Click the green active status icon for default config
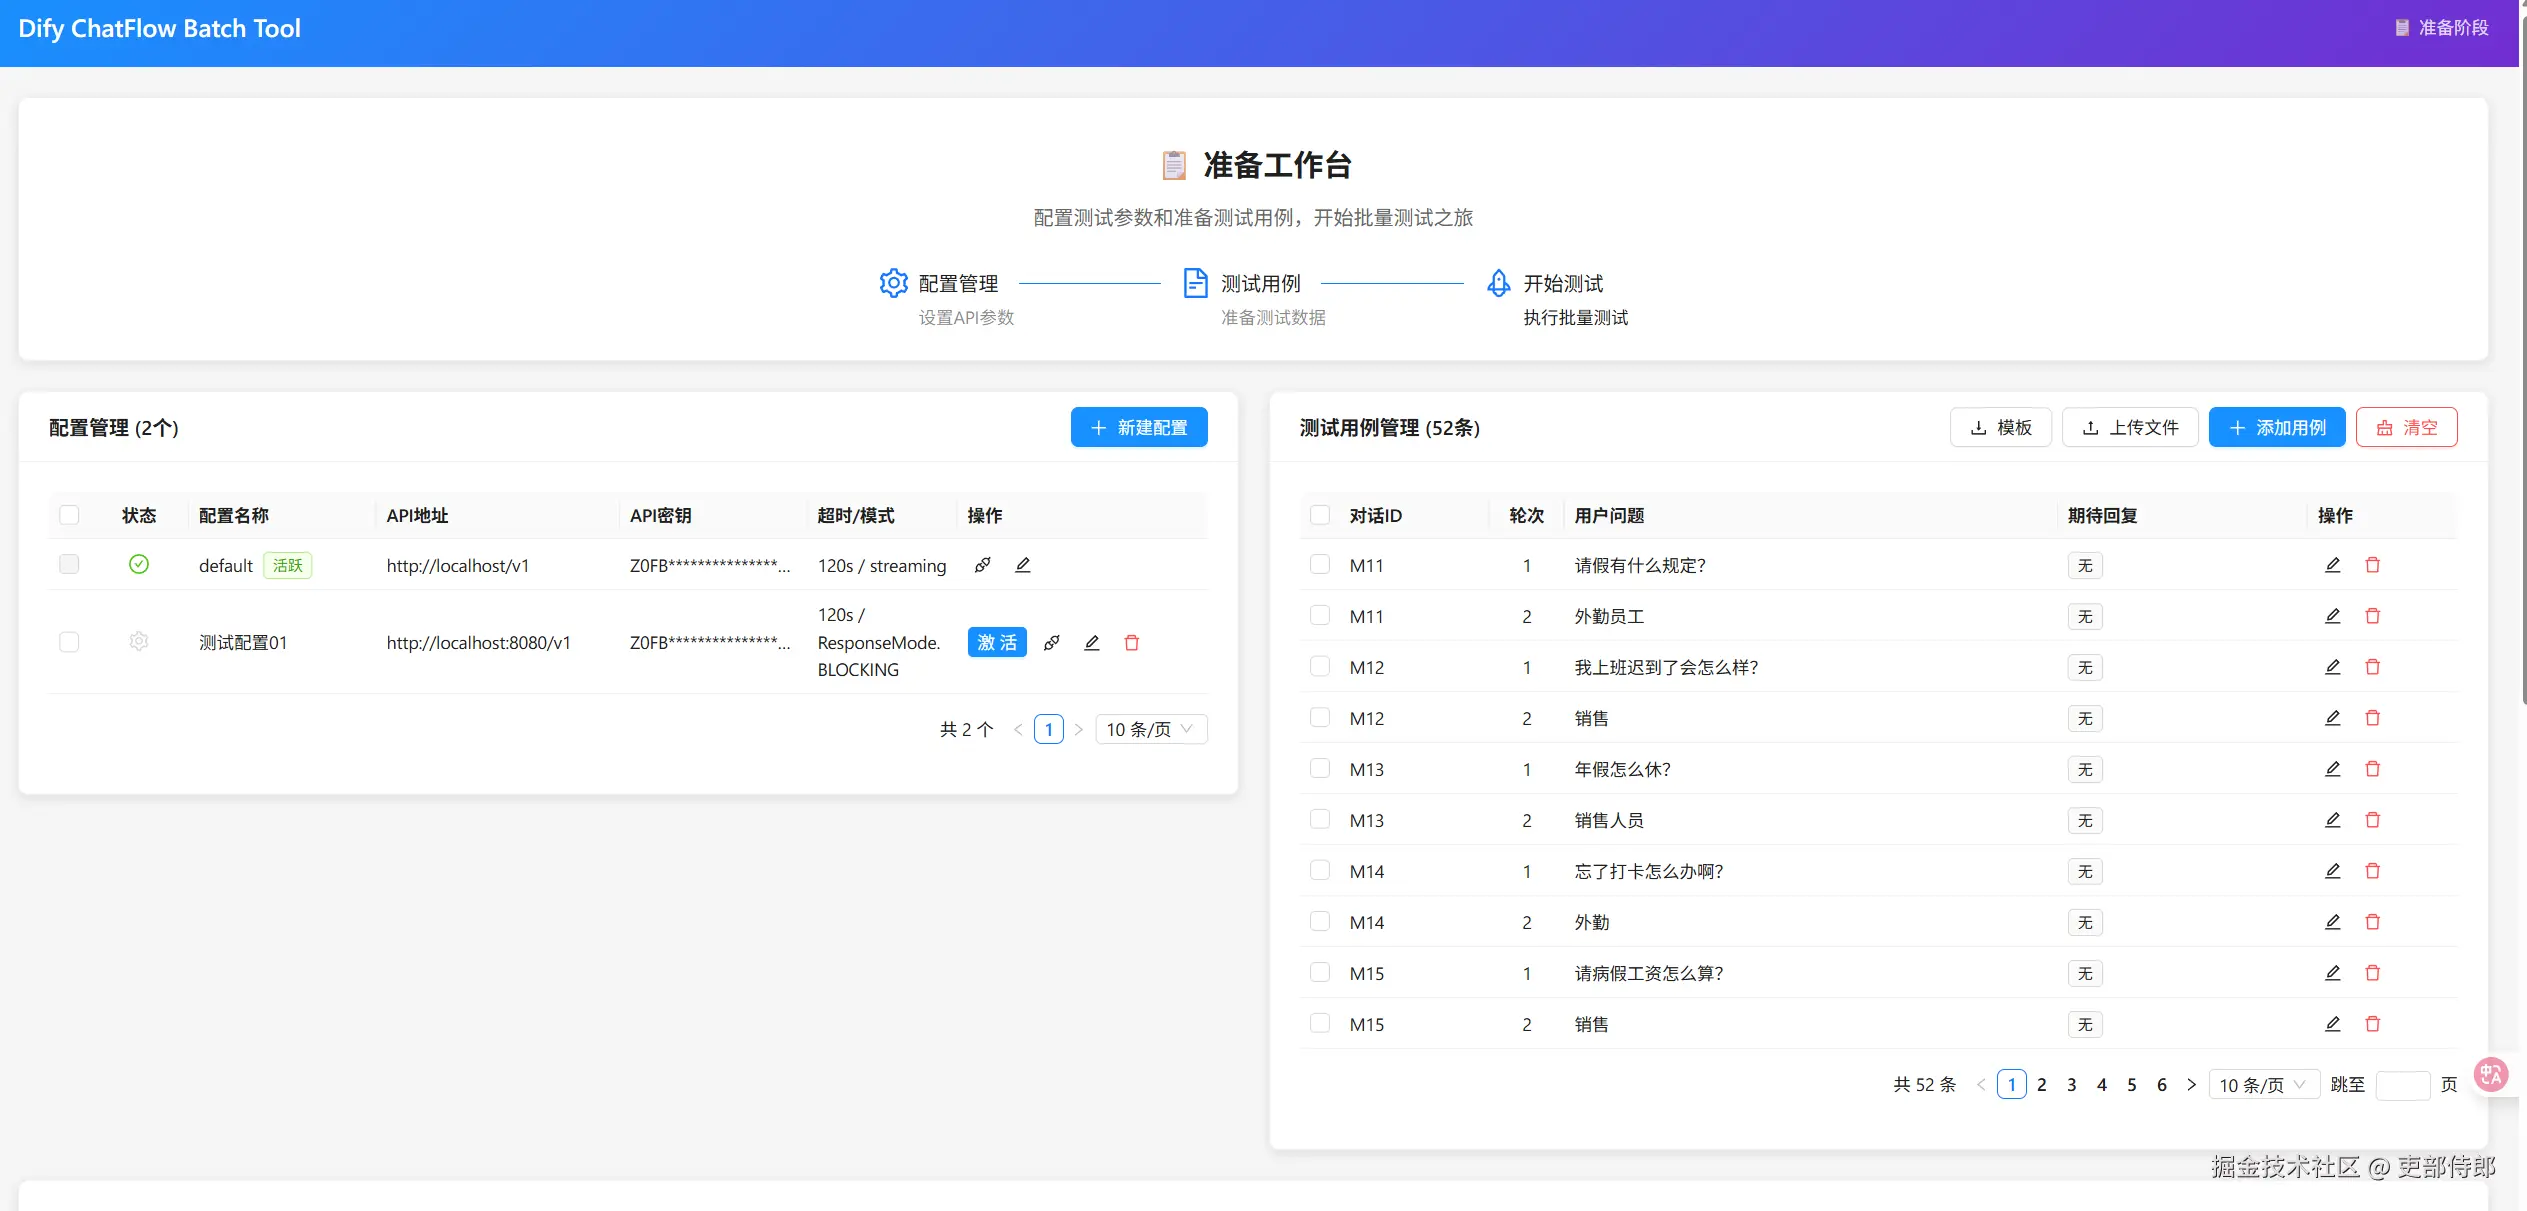The image size is (2527, 1211). pos(139,564)
